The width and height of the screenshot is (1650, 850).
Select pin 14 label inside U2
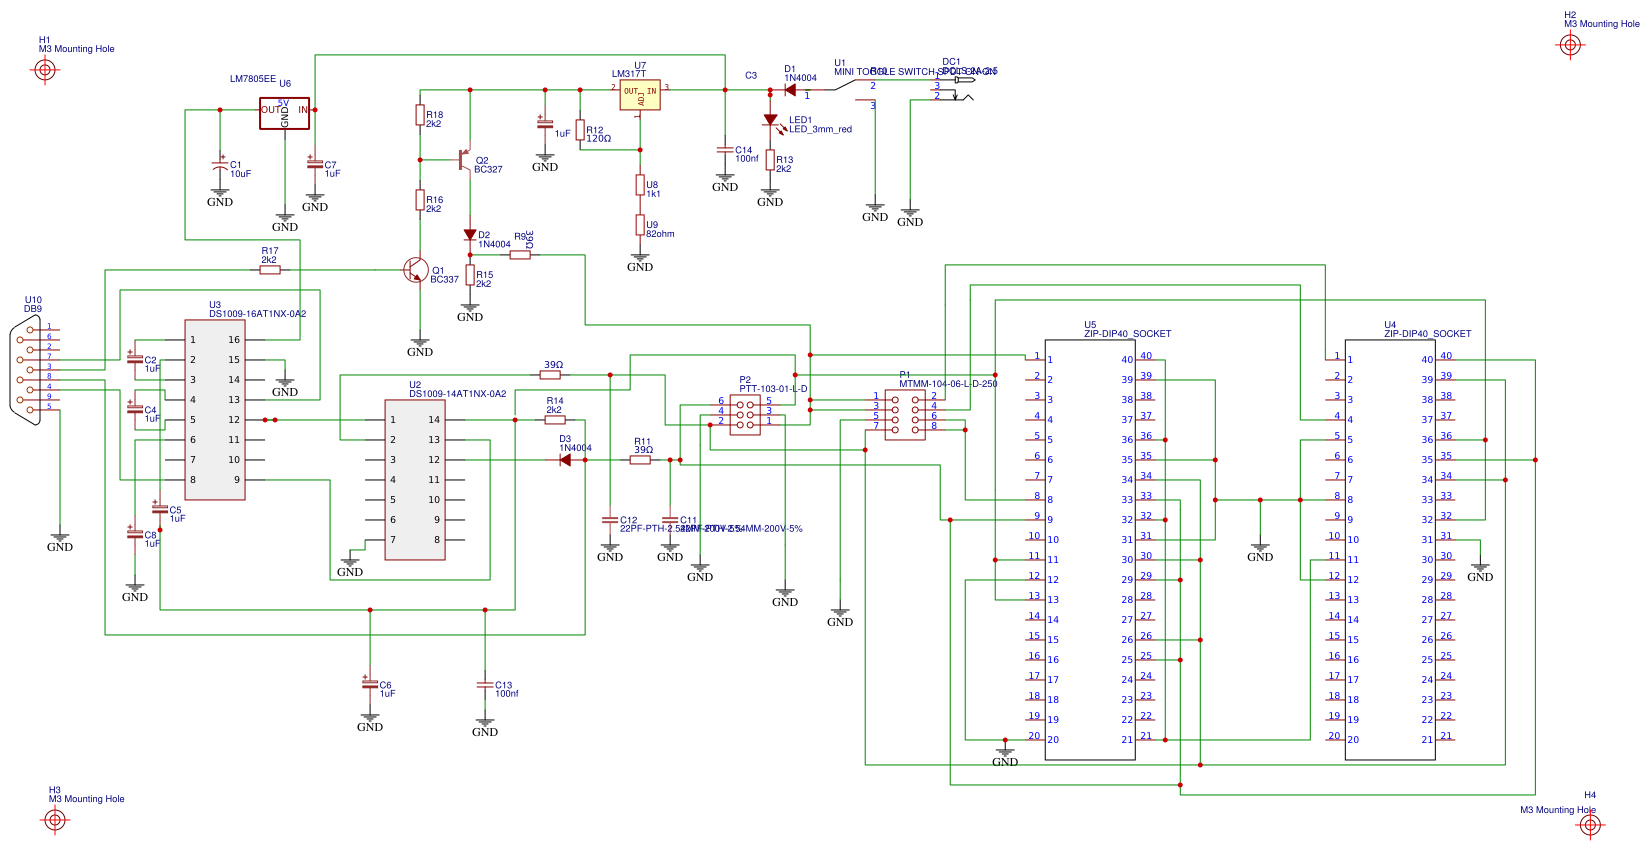coord(434,420)
